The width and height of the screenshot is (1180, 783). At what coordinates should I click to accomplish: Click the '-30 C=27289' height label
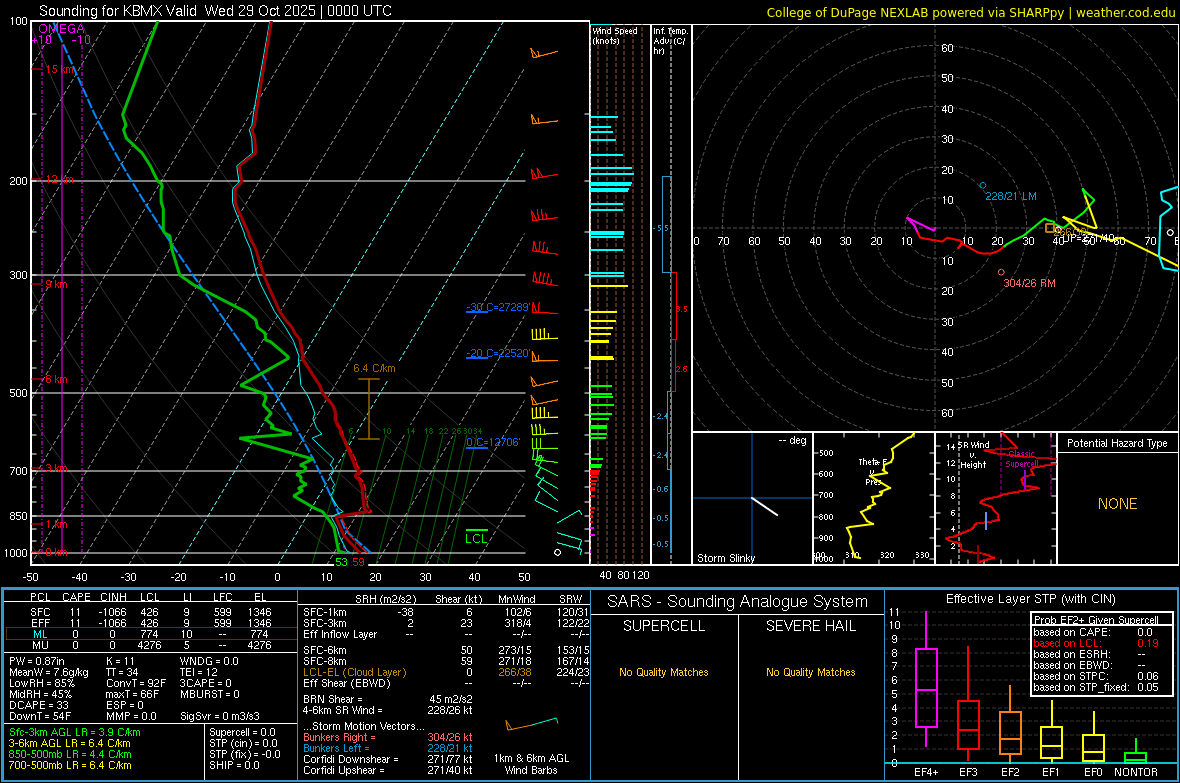click(x=498, y=307)
